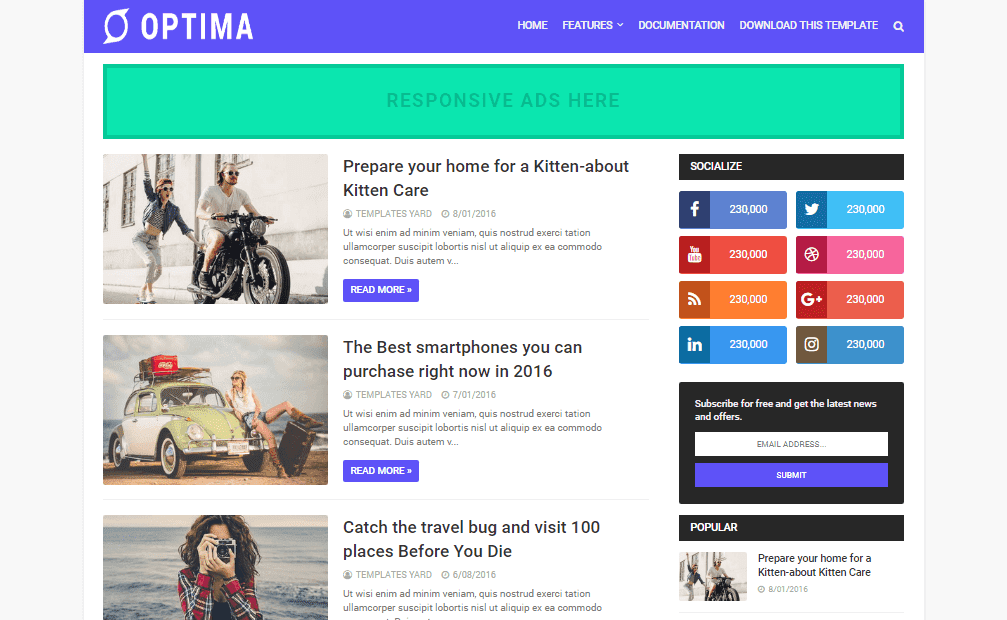This screenshot has width=1007, height=620.
Task: Click the Twitter bird icon
Action: [x=812, y=209]
